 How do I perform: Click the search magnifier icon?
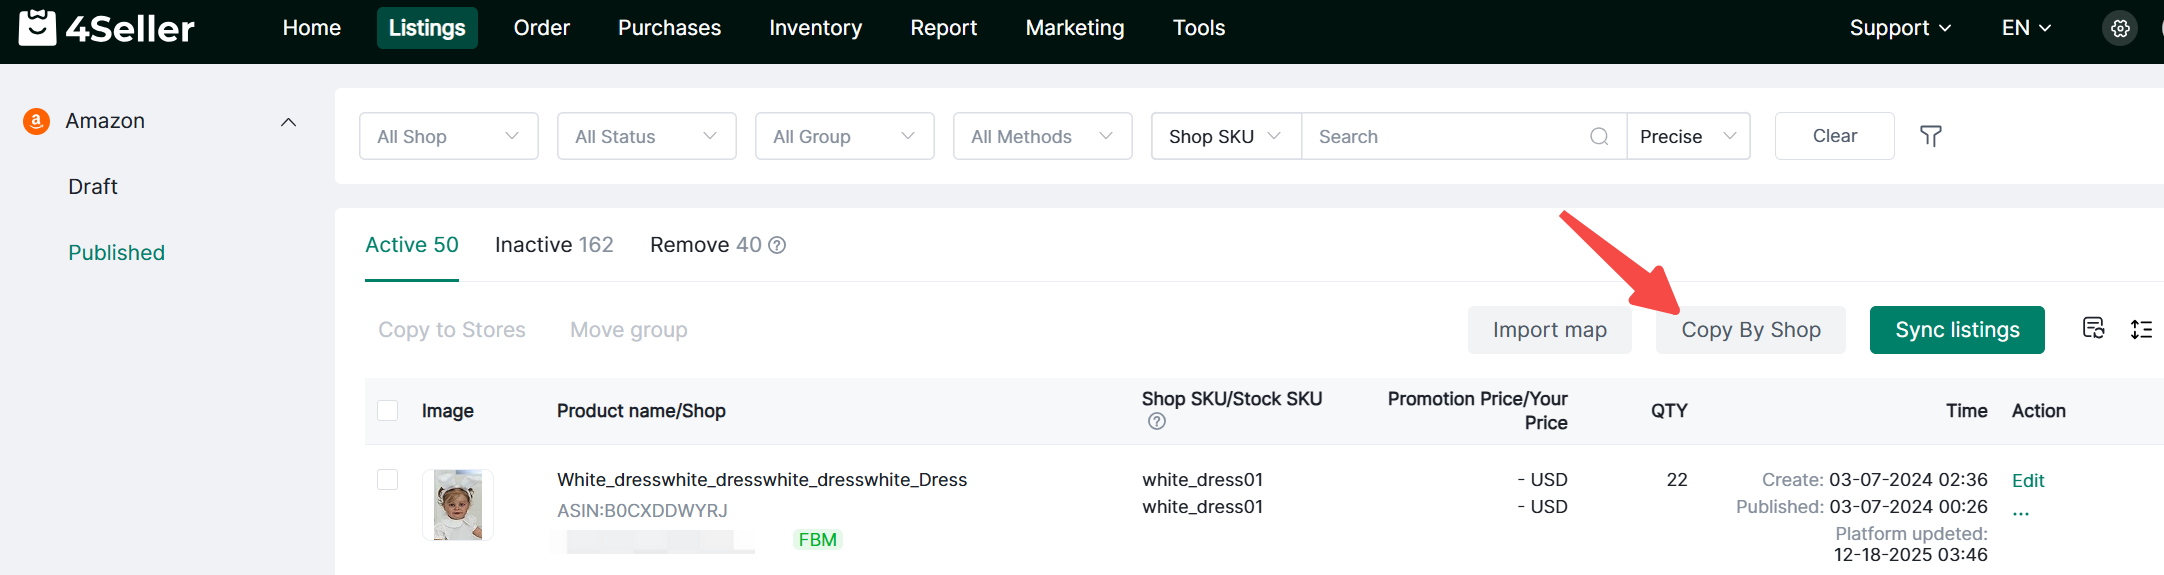click(x=1599, y=137)
